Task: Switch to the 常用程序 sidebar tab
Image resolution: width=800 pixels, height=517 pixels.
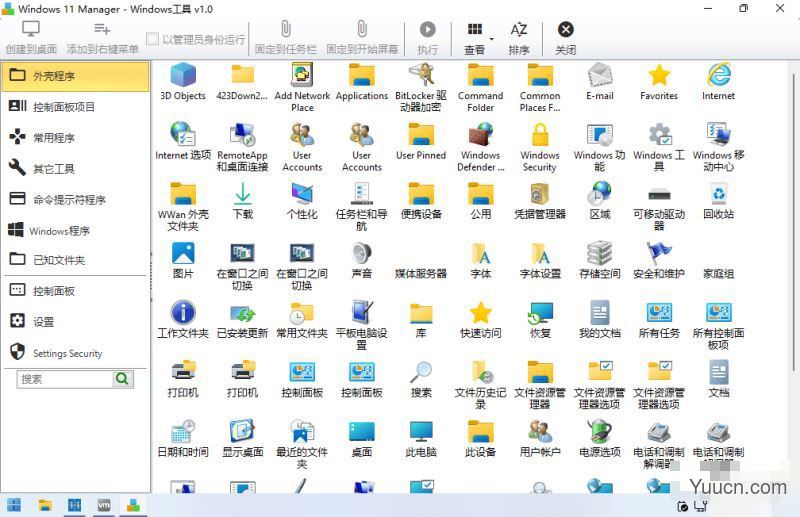Action: pyautogui.click(x=76, y=137)
